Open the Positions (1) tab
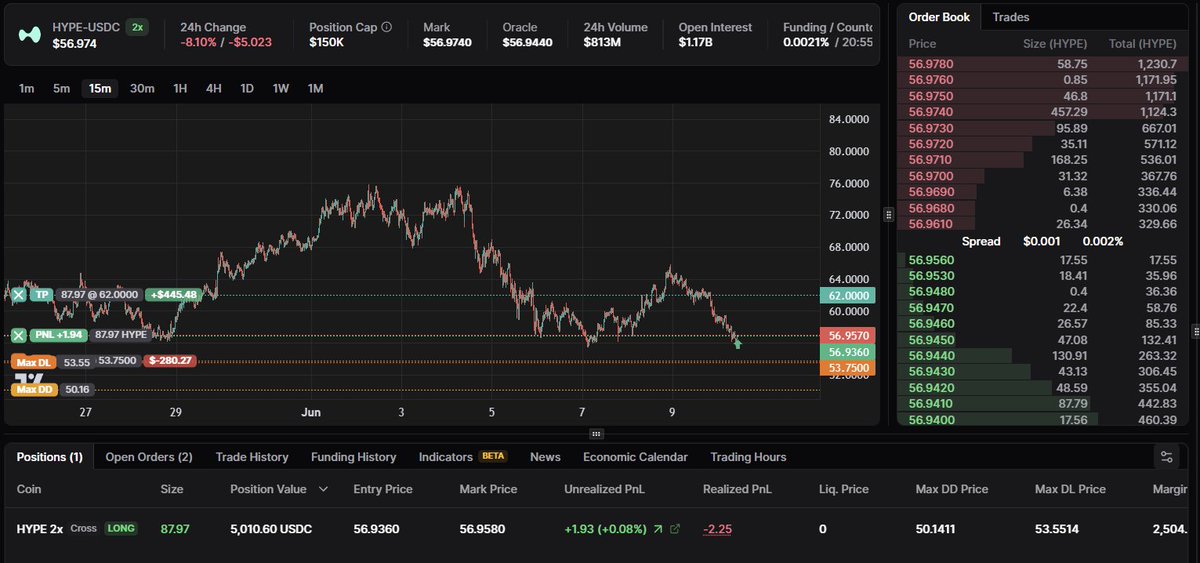Image resolution: width=1200 pixels, height=563 pixels. (49, 457)
